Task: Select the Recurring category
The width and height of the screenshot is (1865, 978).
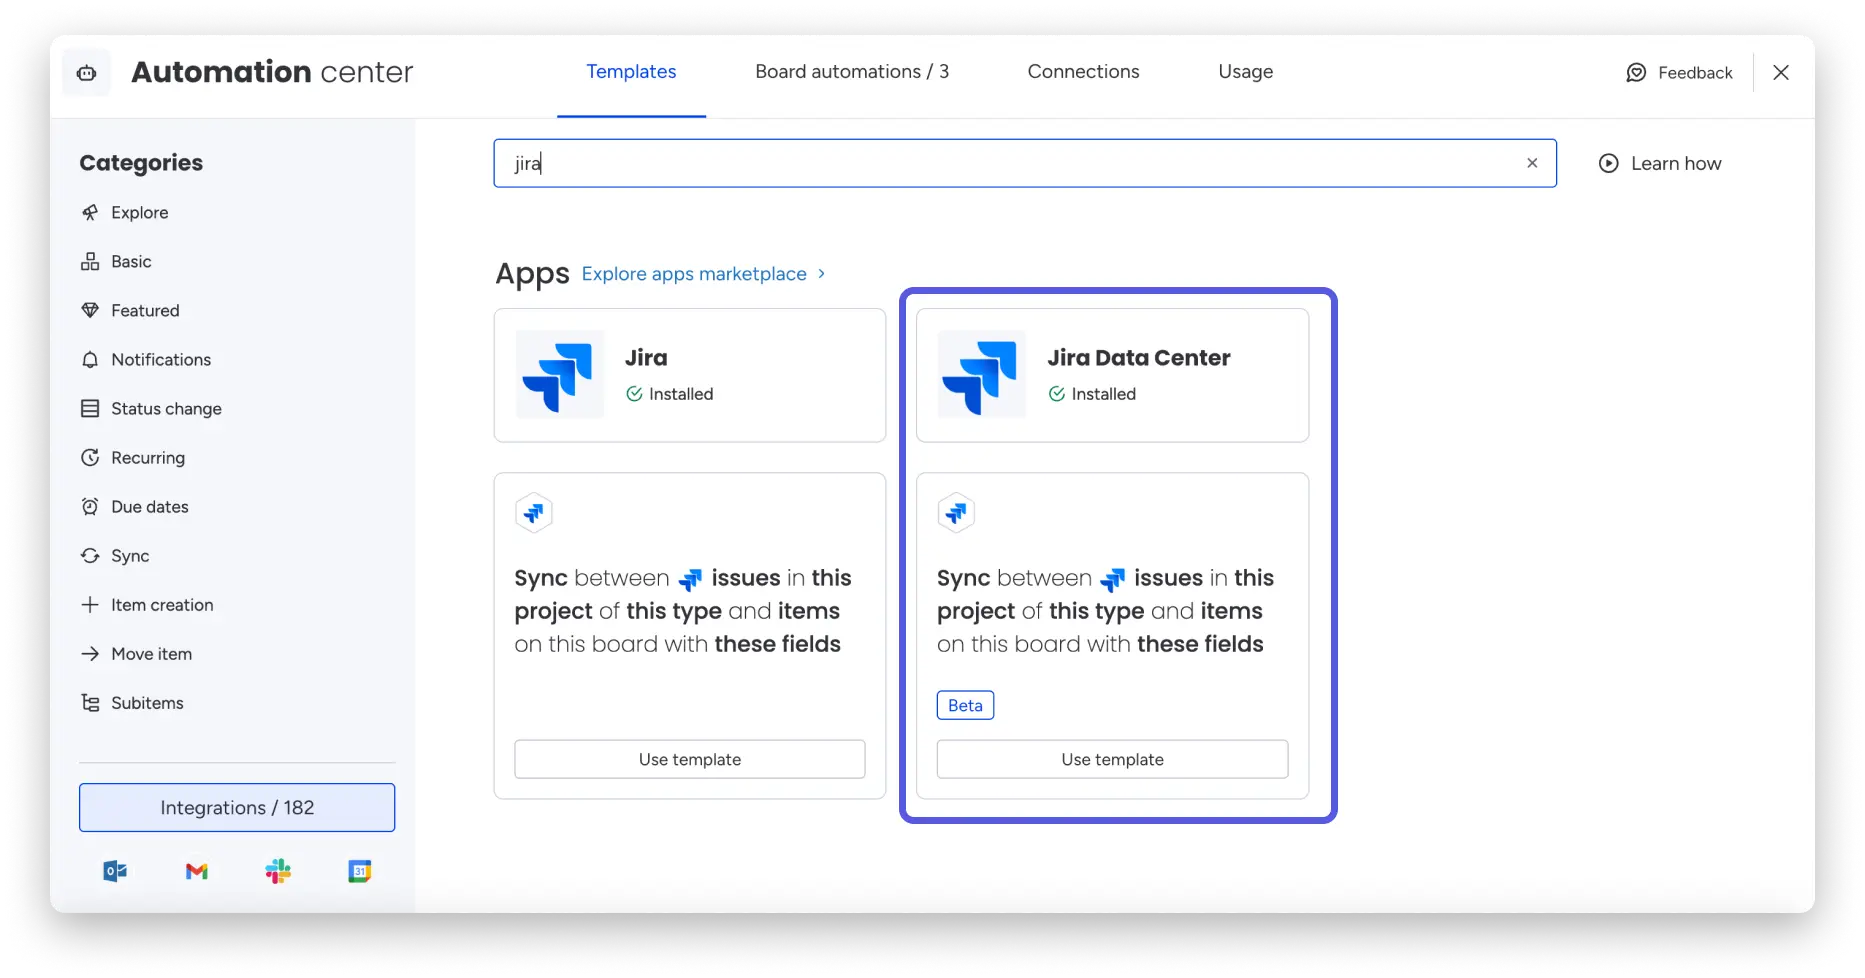Action: (x=148, y=457)
